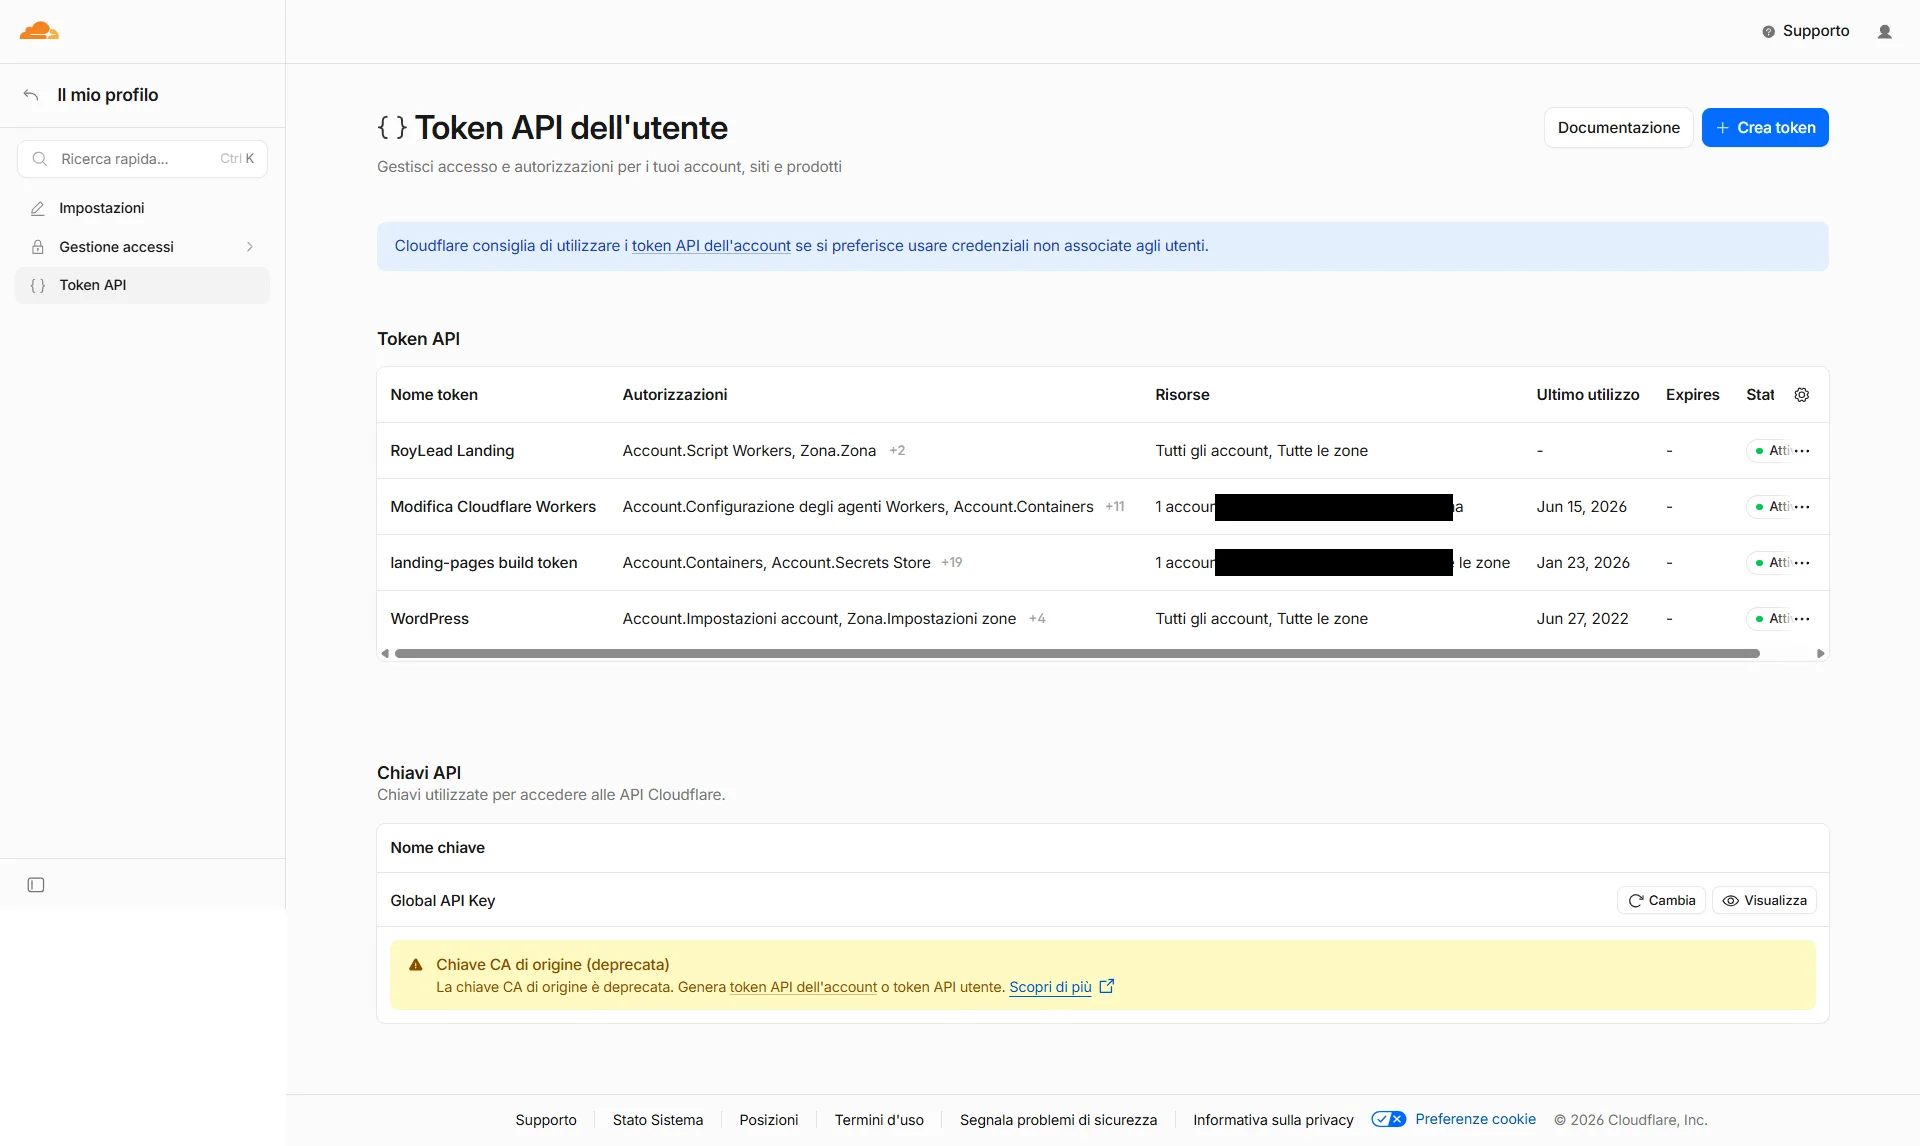Click the table's scroll-right arrow

(x=1821, y=654)
